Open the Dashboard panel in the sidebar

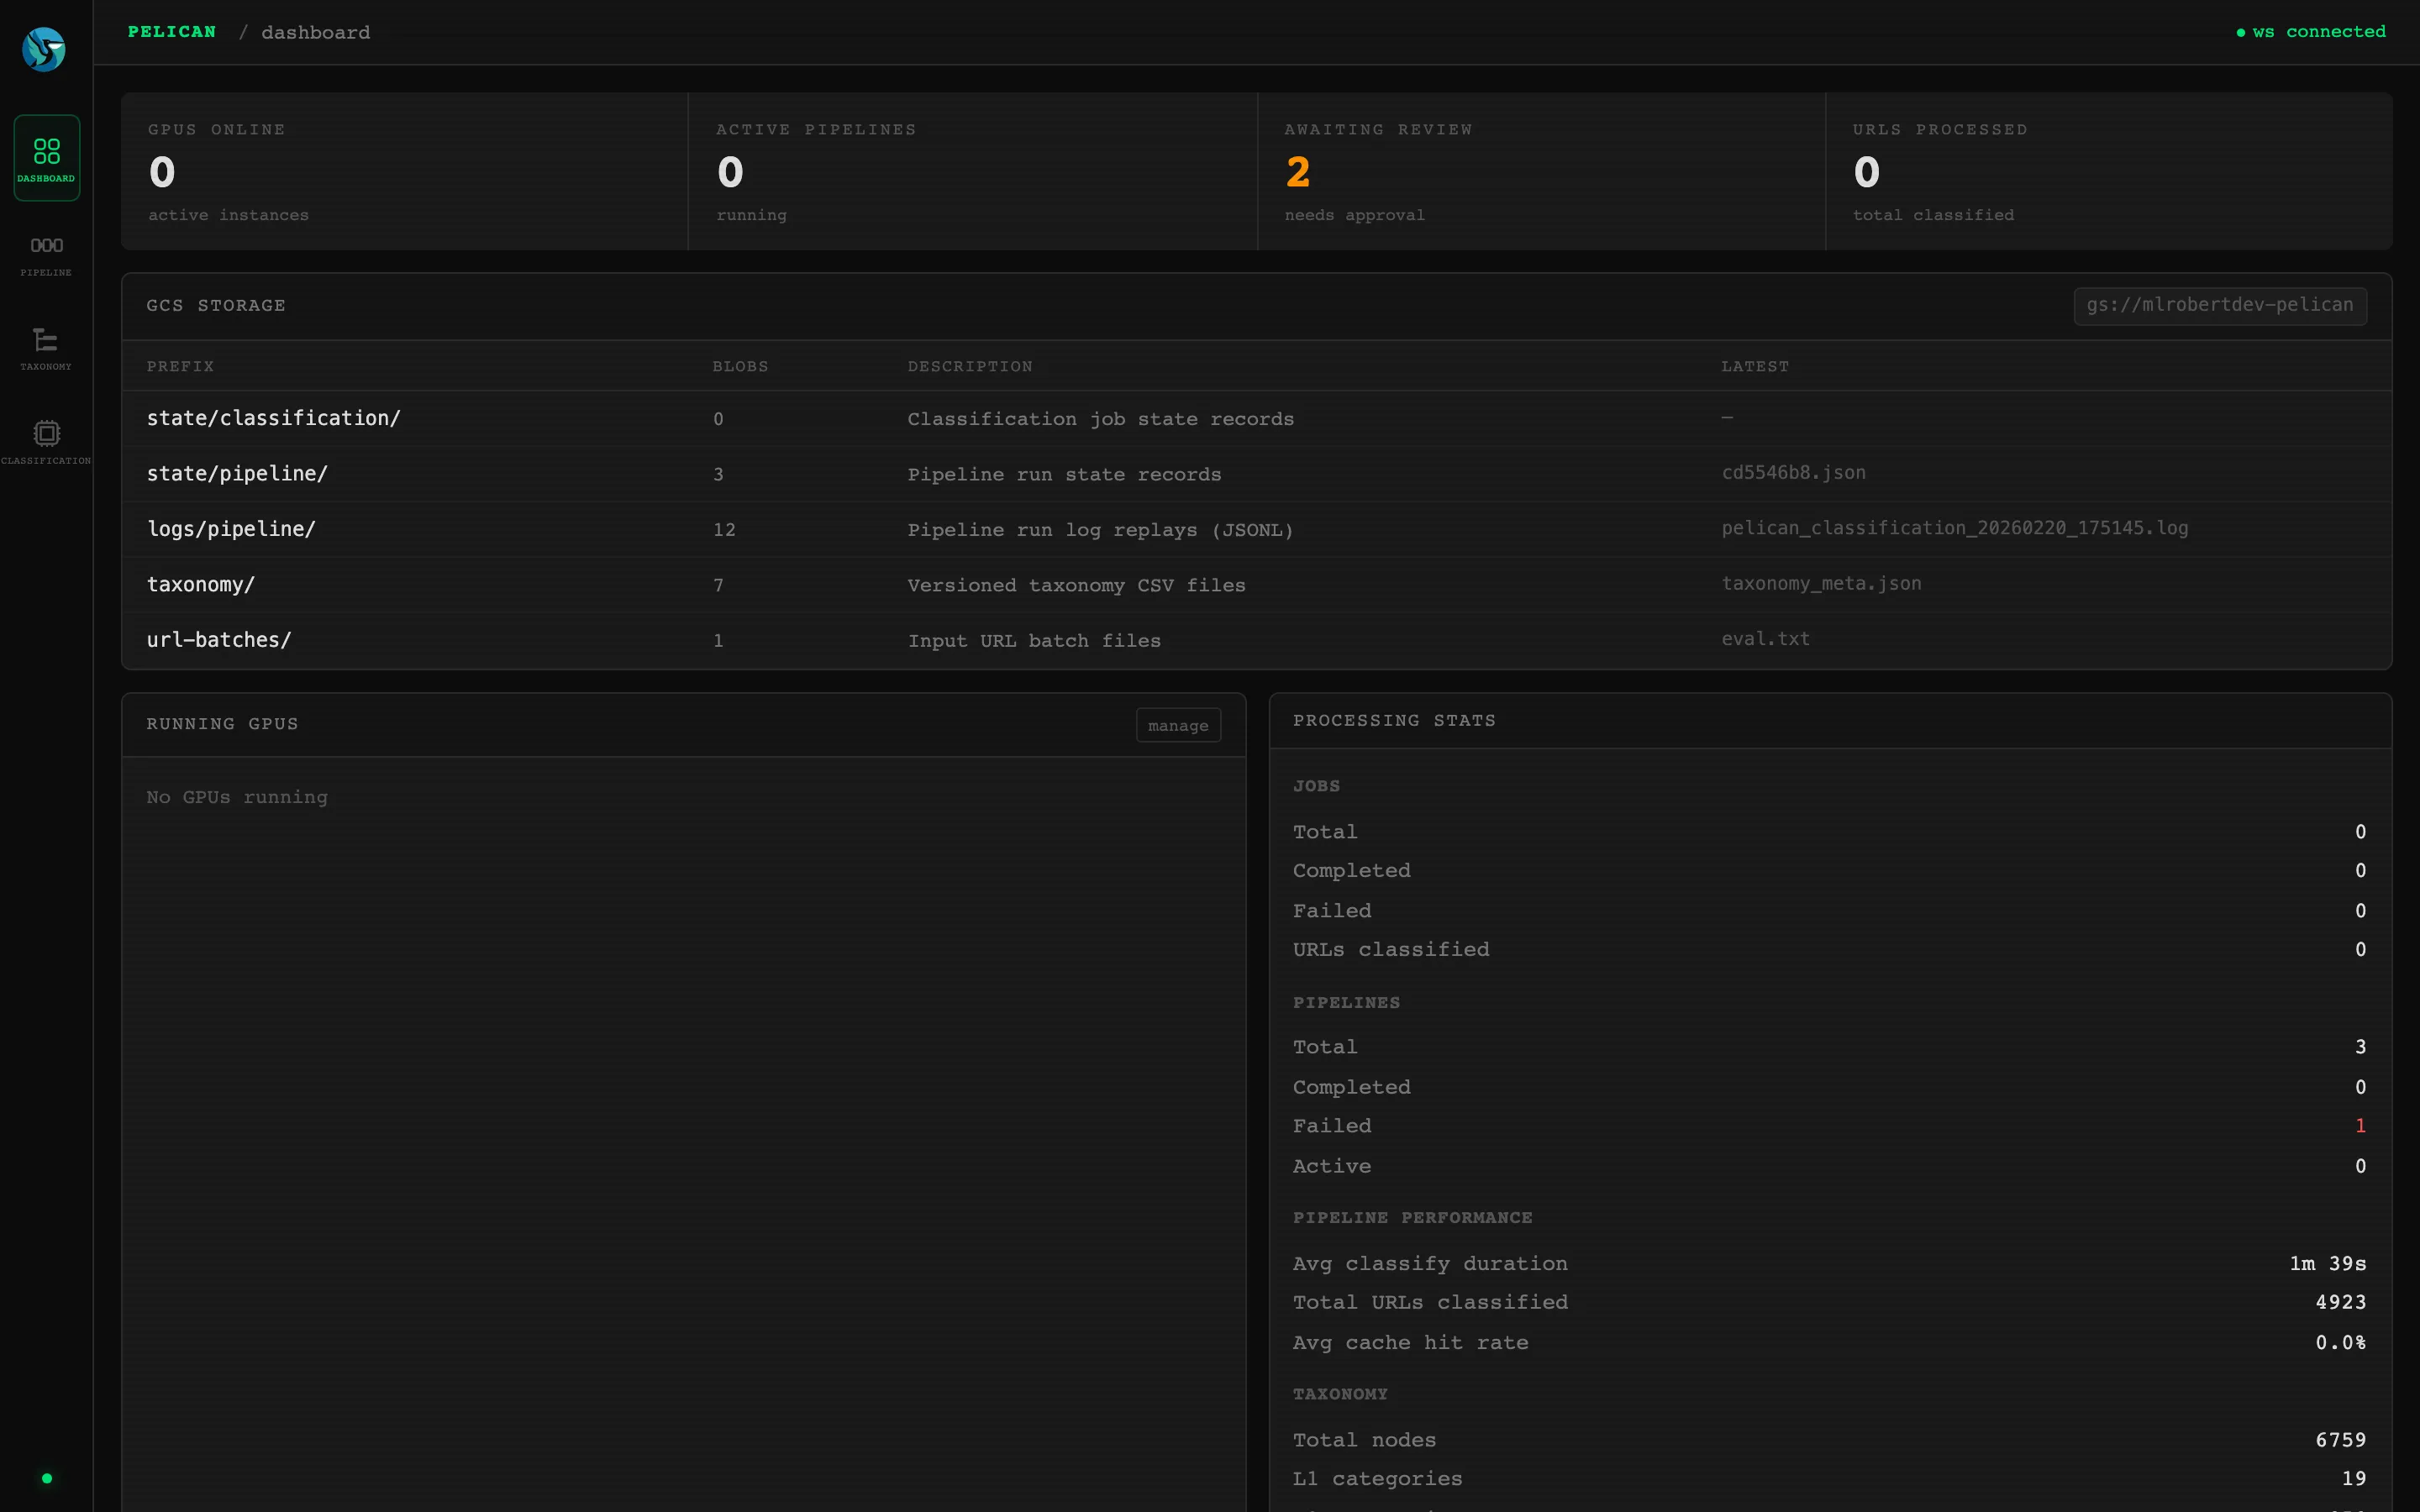[46, 157]
